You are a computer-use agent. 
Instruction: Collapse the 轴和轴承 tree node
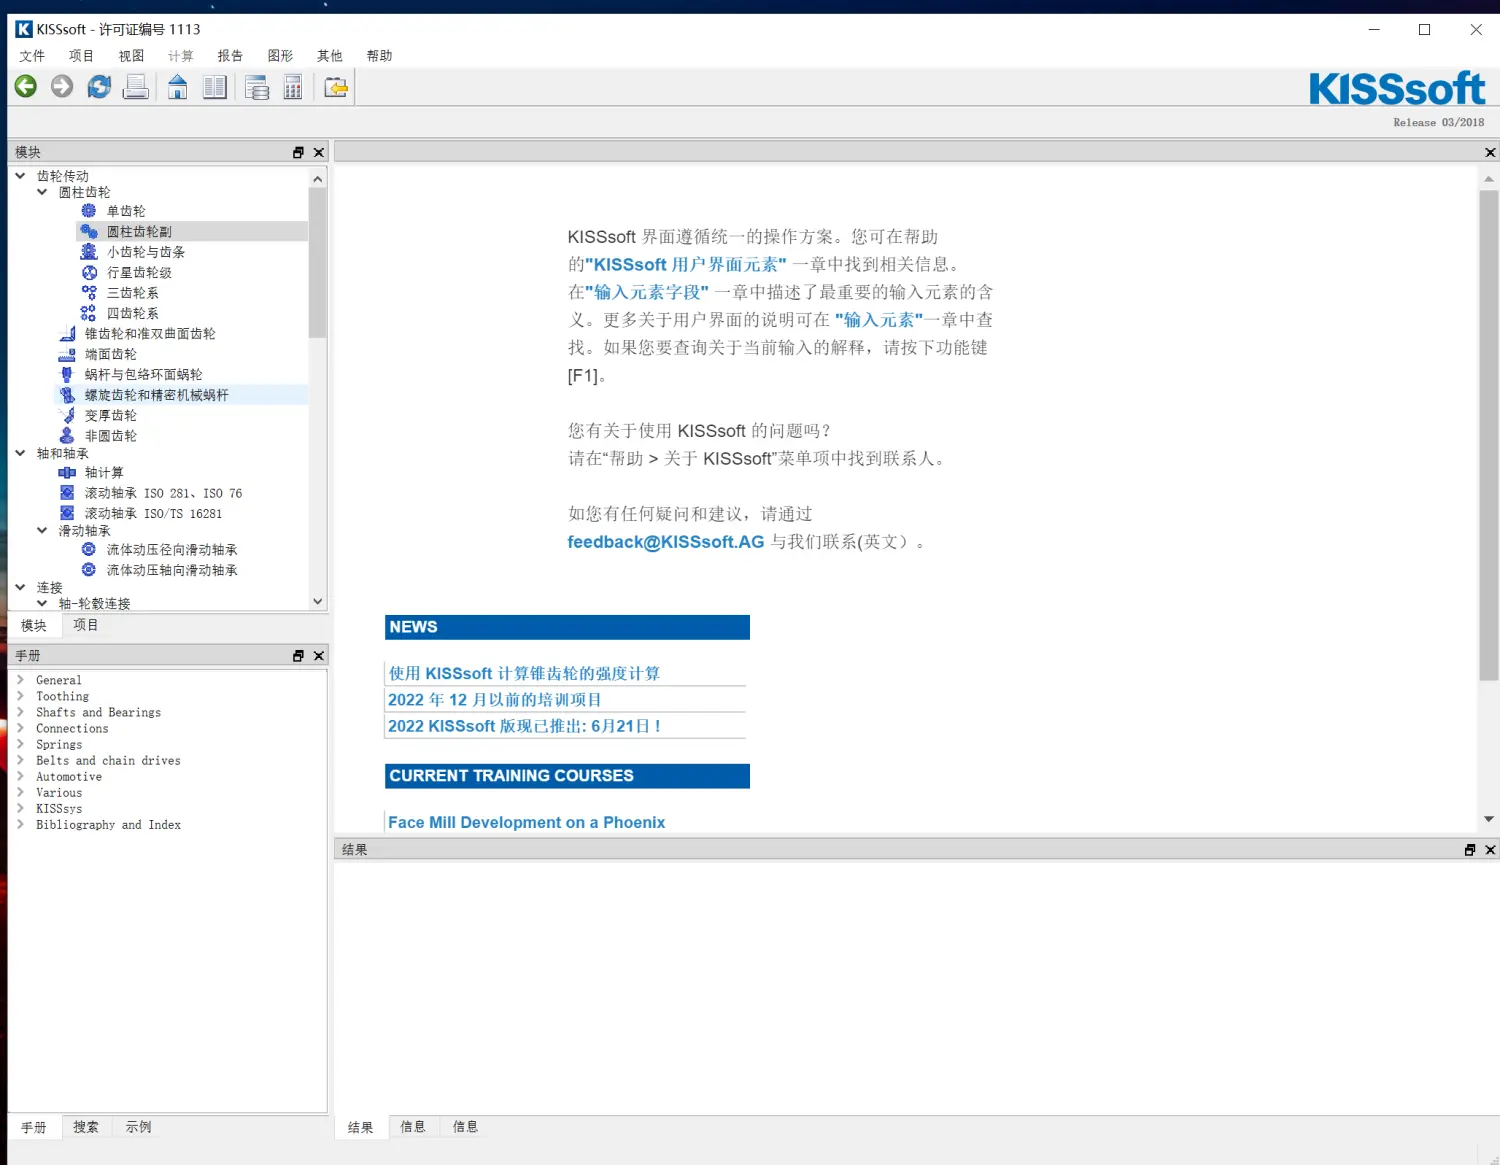(x=20, y=453)
